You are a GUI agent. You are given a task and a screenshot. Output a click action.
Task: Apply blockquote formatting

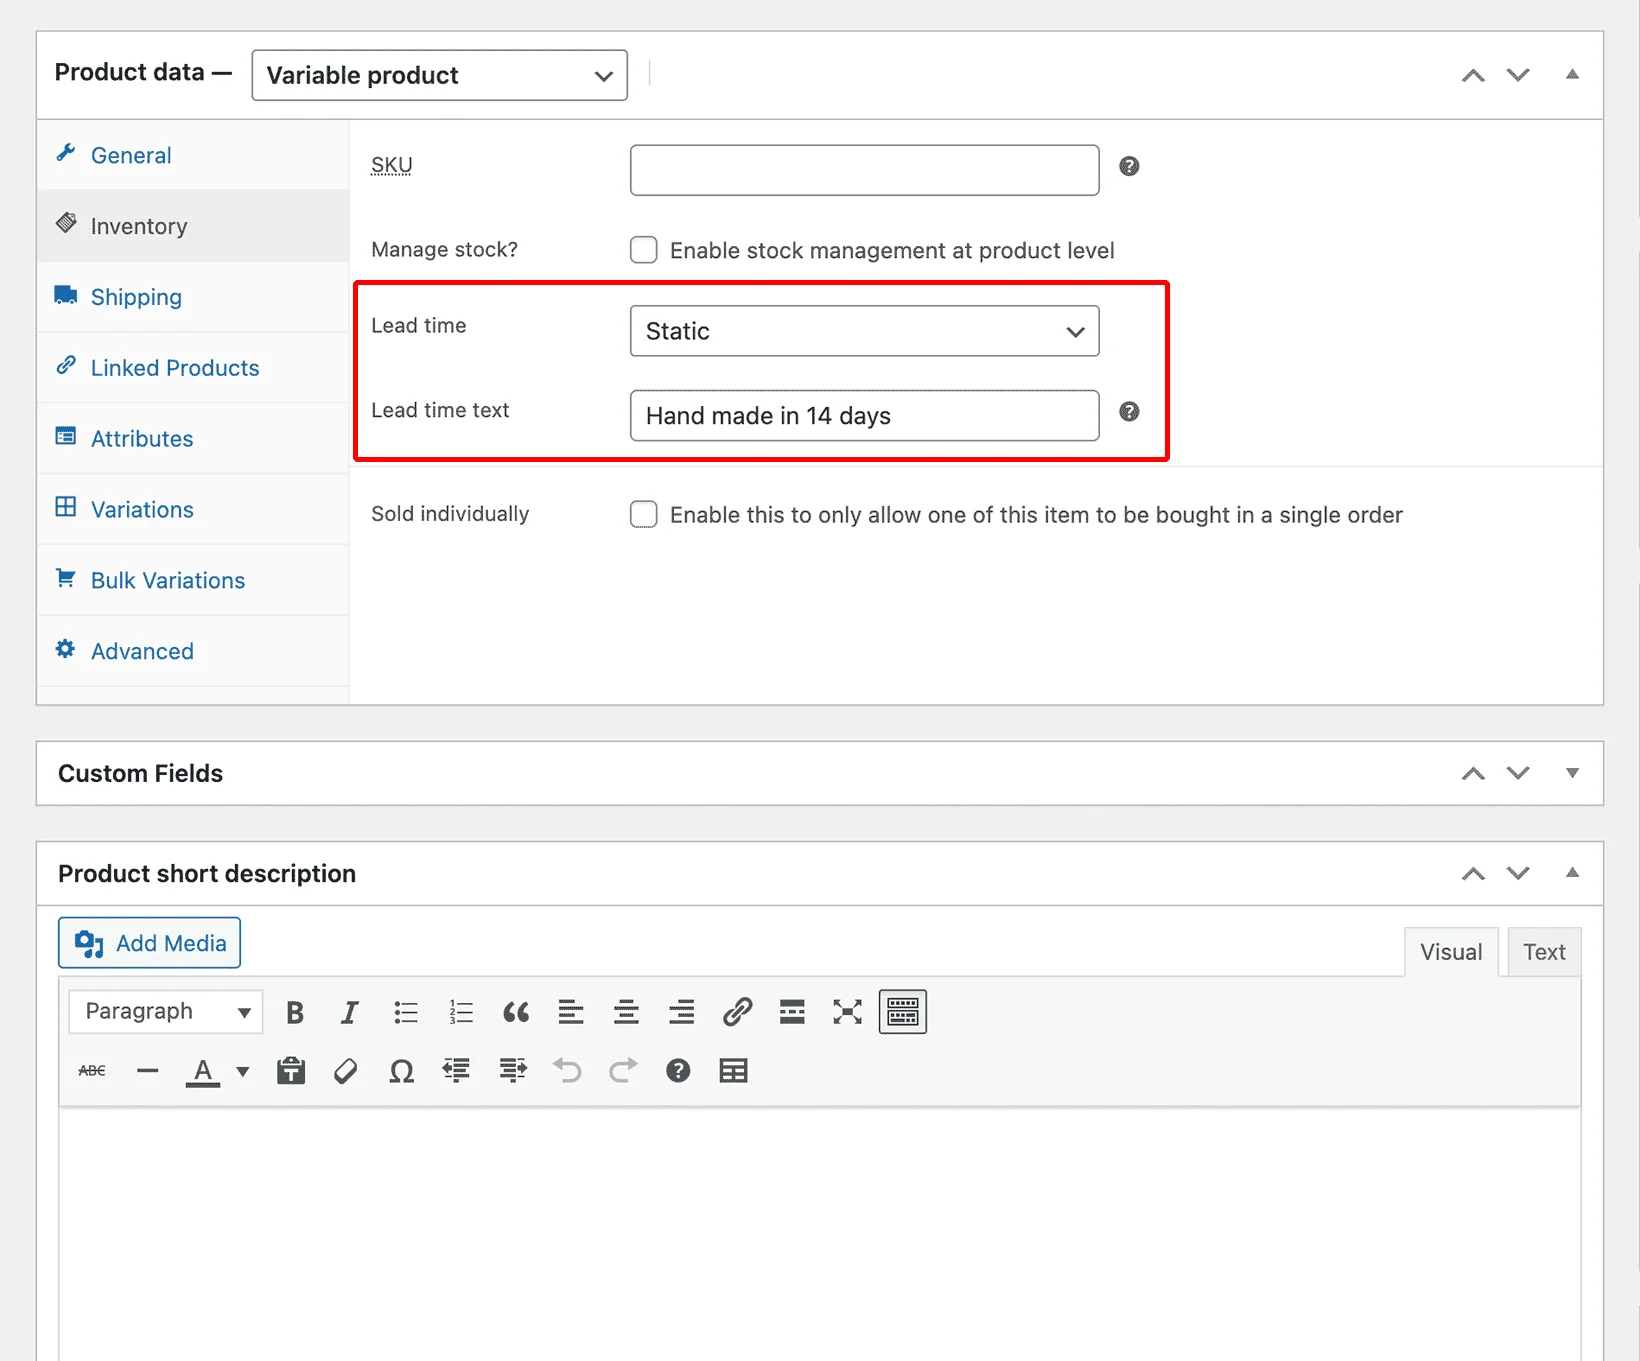click(x=516, y=1012)
